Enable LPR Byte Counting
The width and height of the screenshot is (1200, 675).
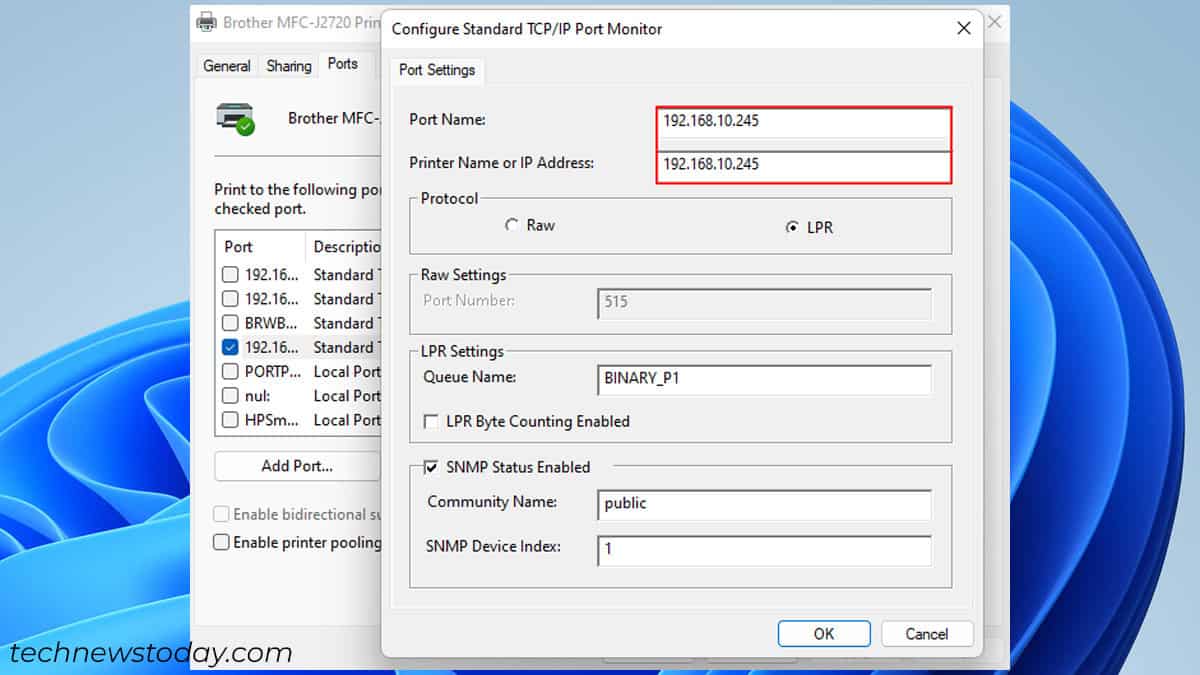pos(431,421)
